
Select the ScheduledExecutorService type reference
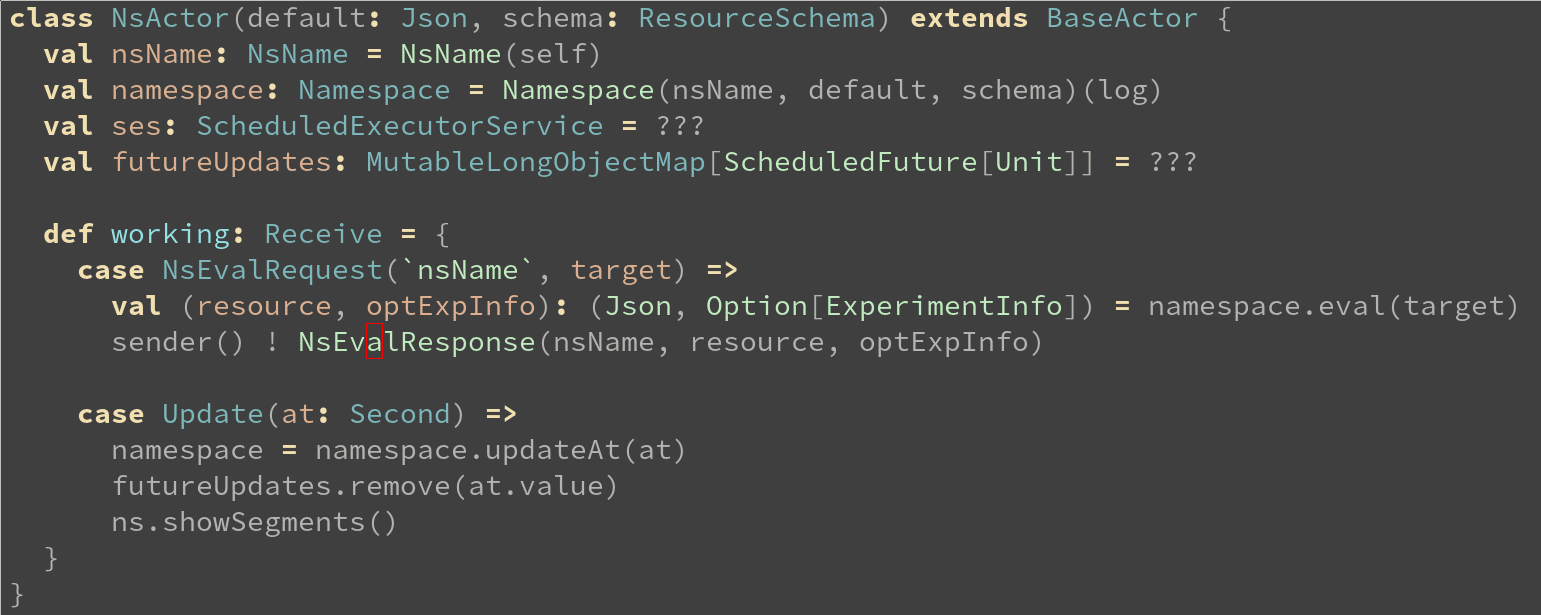coord(400,126)
